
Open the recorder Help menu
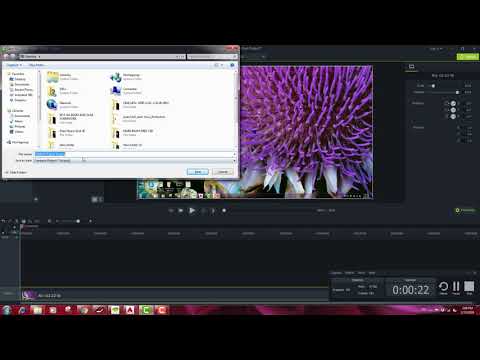click(x=372, y=273)
